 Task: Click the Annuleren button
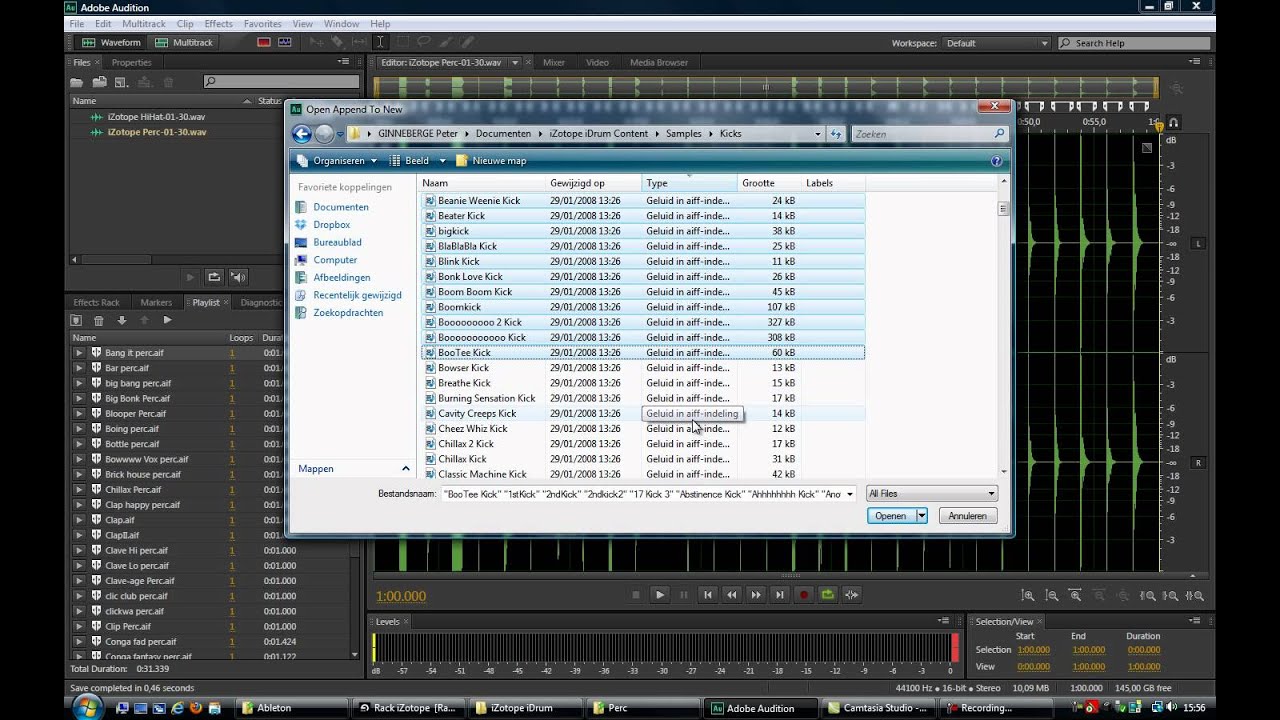(x=967, y=516)
